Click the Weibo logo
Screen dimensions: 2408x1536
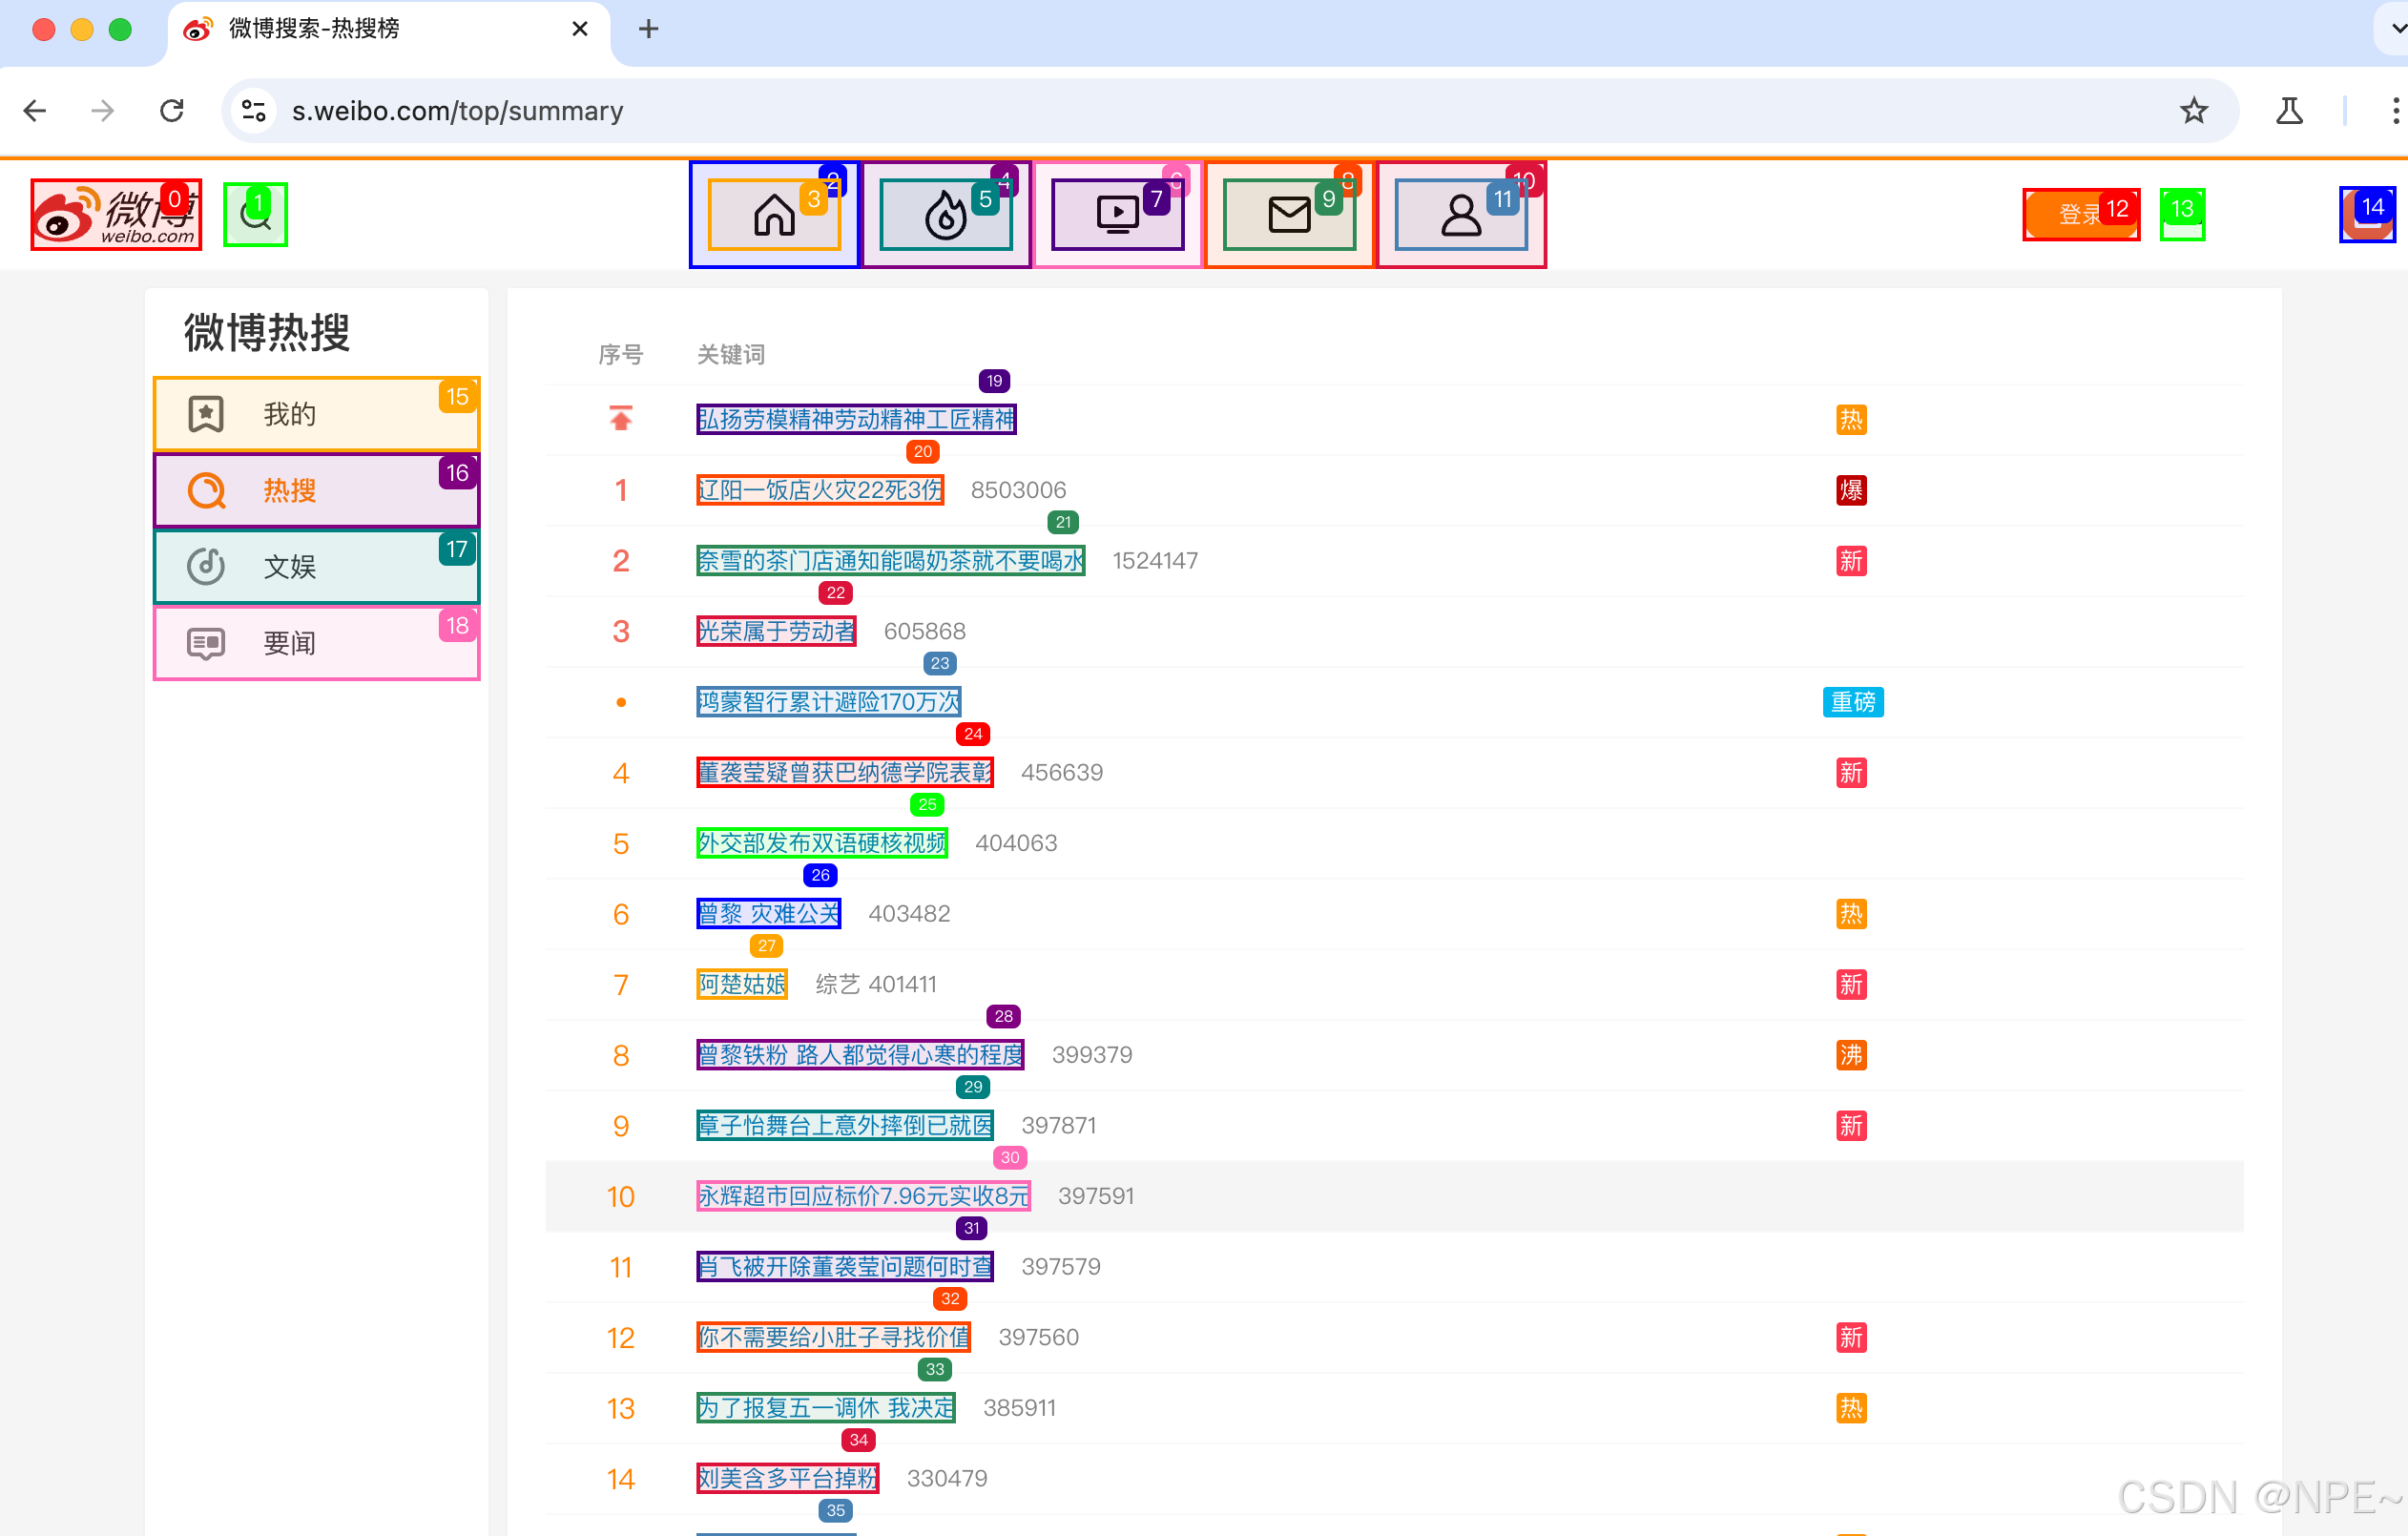tap(115, 214)
